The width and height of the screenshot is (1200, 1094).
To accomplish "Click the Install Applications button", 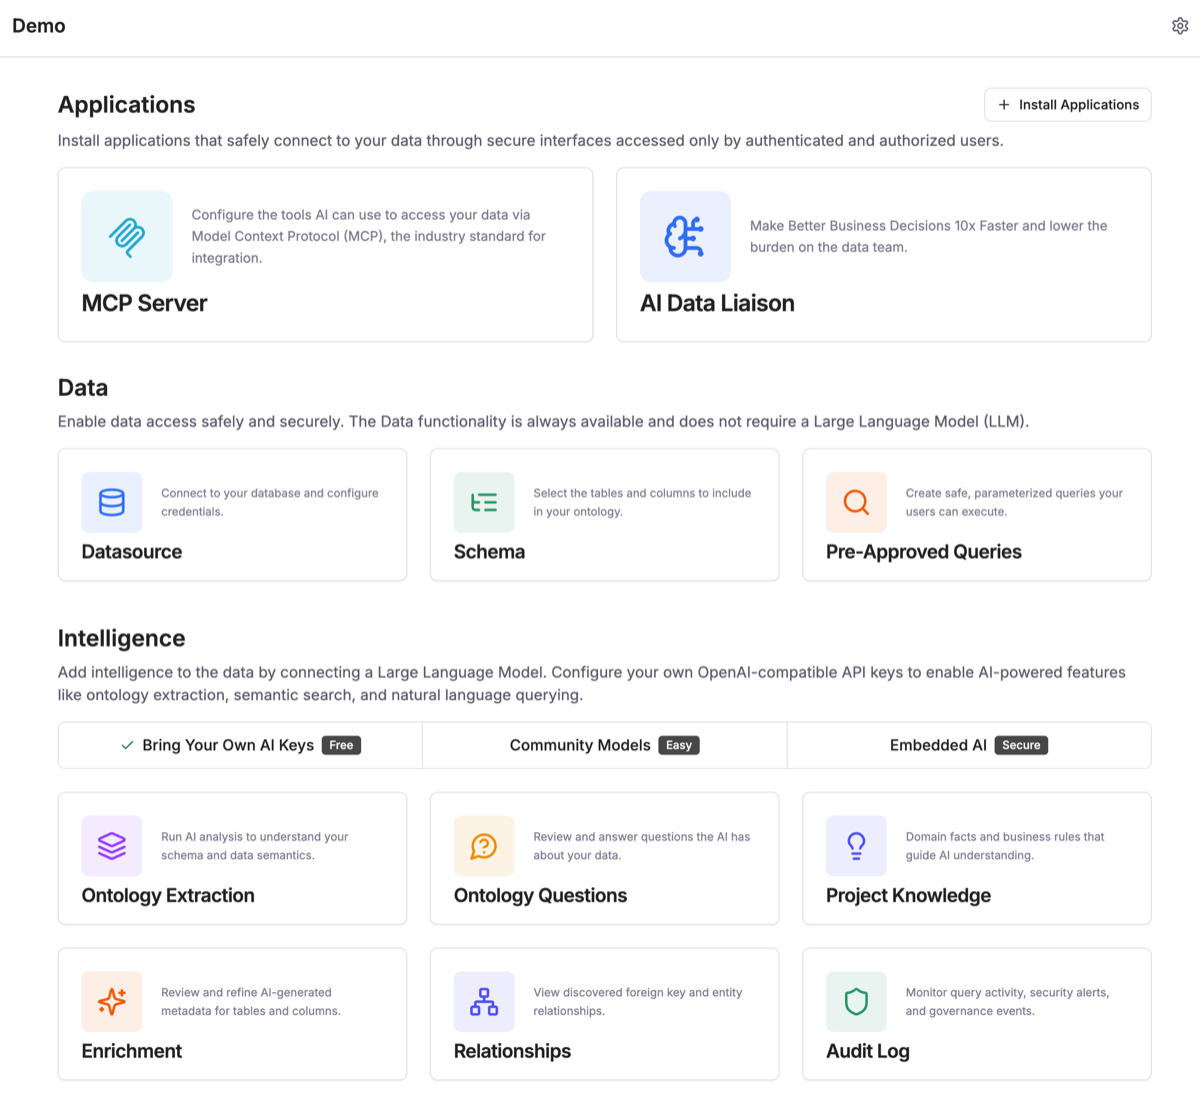I will click(x=1067, y=104).
